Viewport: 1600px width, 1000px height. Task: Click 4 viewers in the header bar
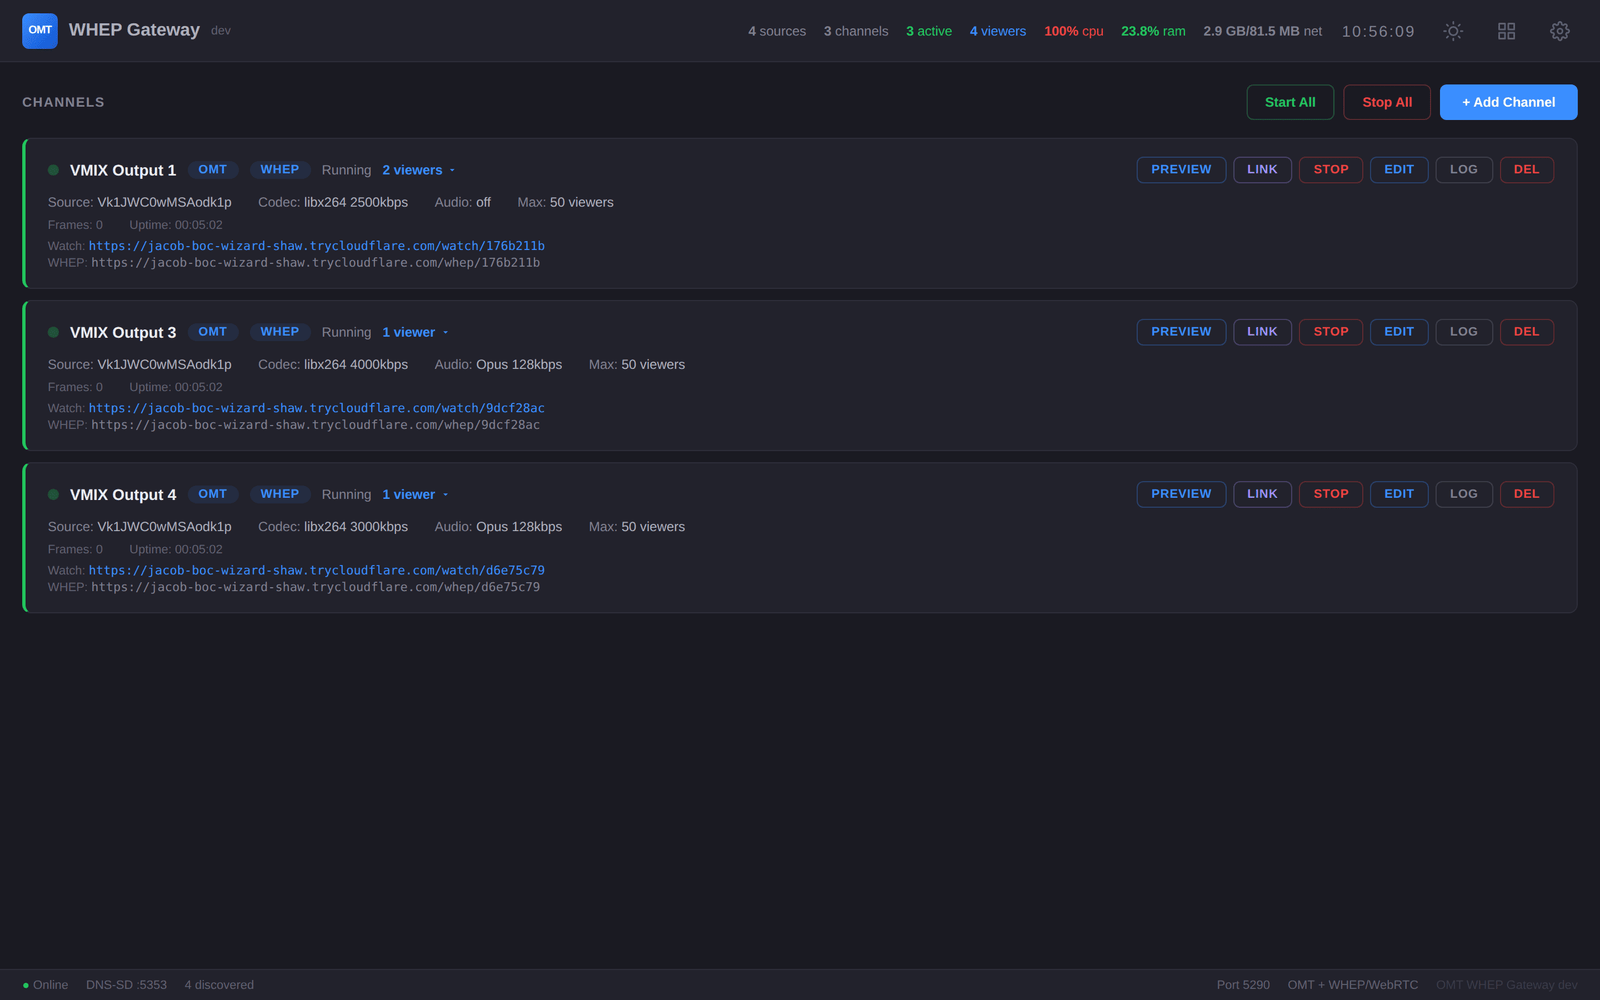[x=997, y=31]
